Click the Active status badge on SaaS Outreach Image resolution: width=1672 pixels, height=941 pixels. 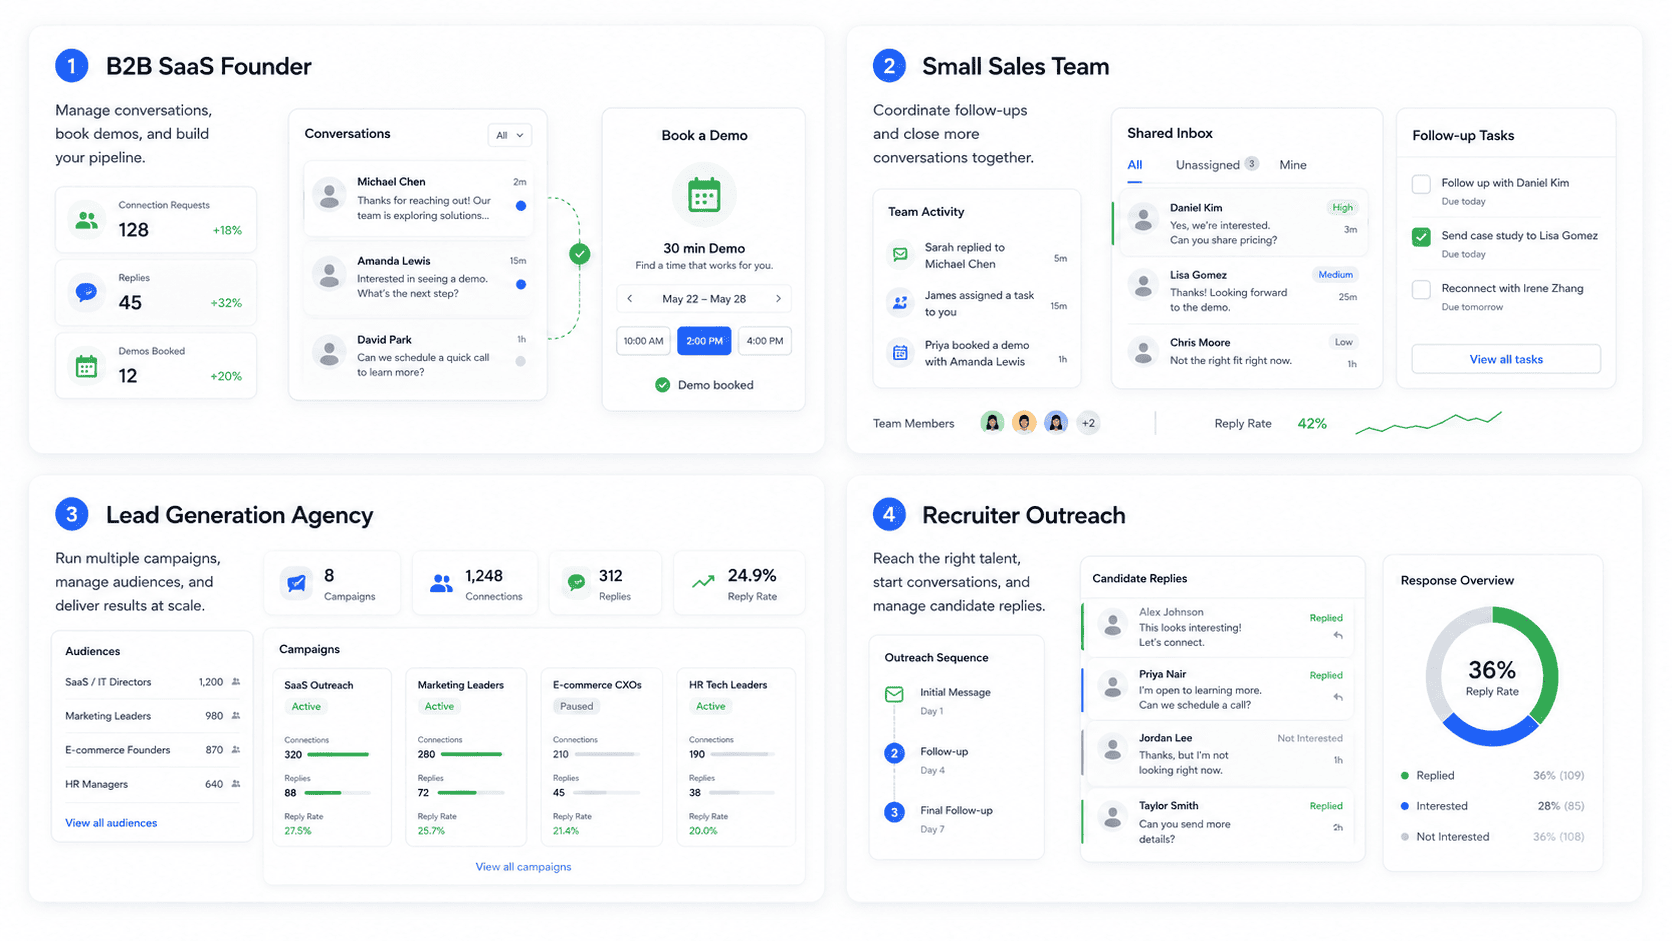tap(307, 707)
